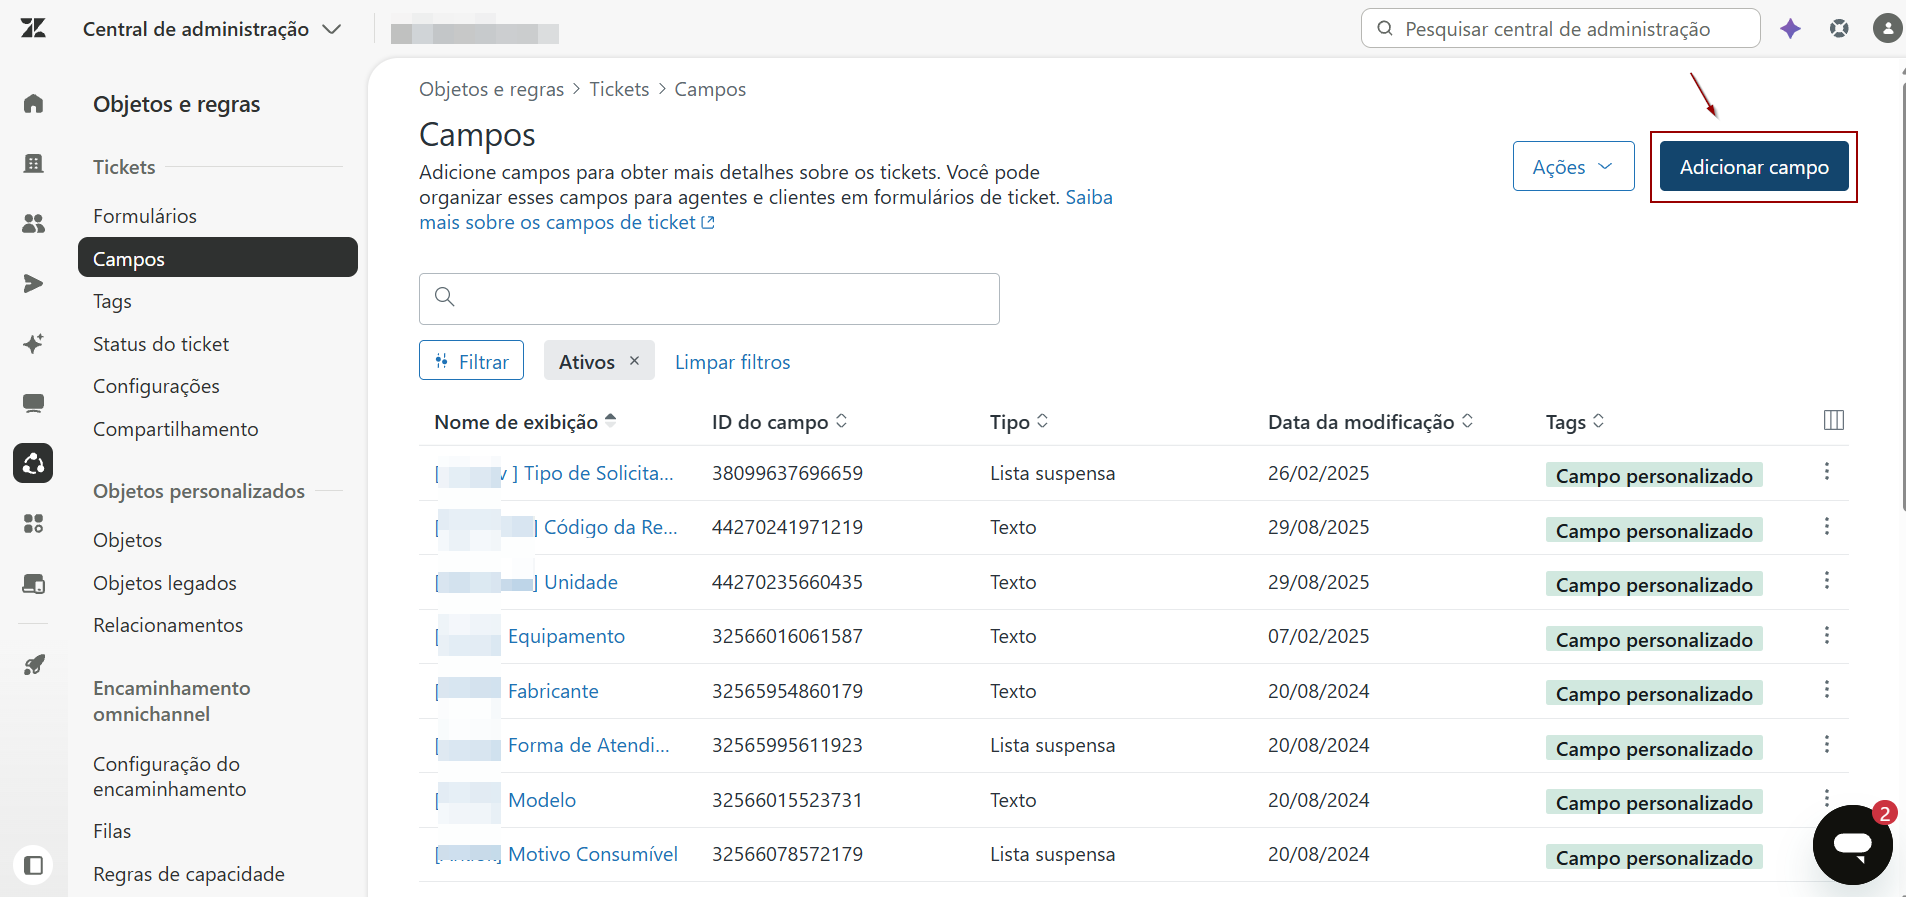Screen dimensions: 1906x897
Task: Open Formulários in the sidebar
Action: click(x=145, y=216)
